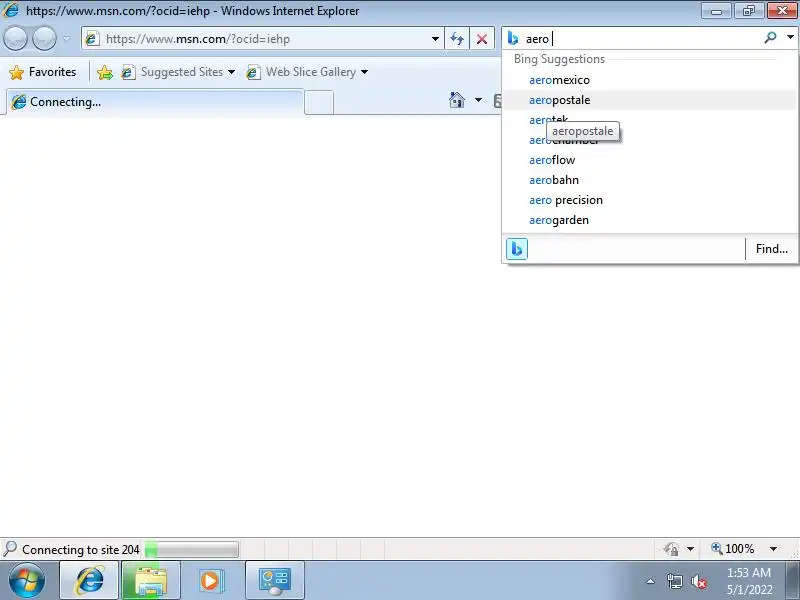Click the status bar magnifier icon
The image size is (800, 600).
click(10, 549)
